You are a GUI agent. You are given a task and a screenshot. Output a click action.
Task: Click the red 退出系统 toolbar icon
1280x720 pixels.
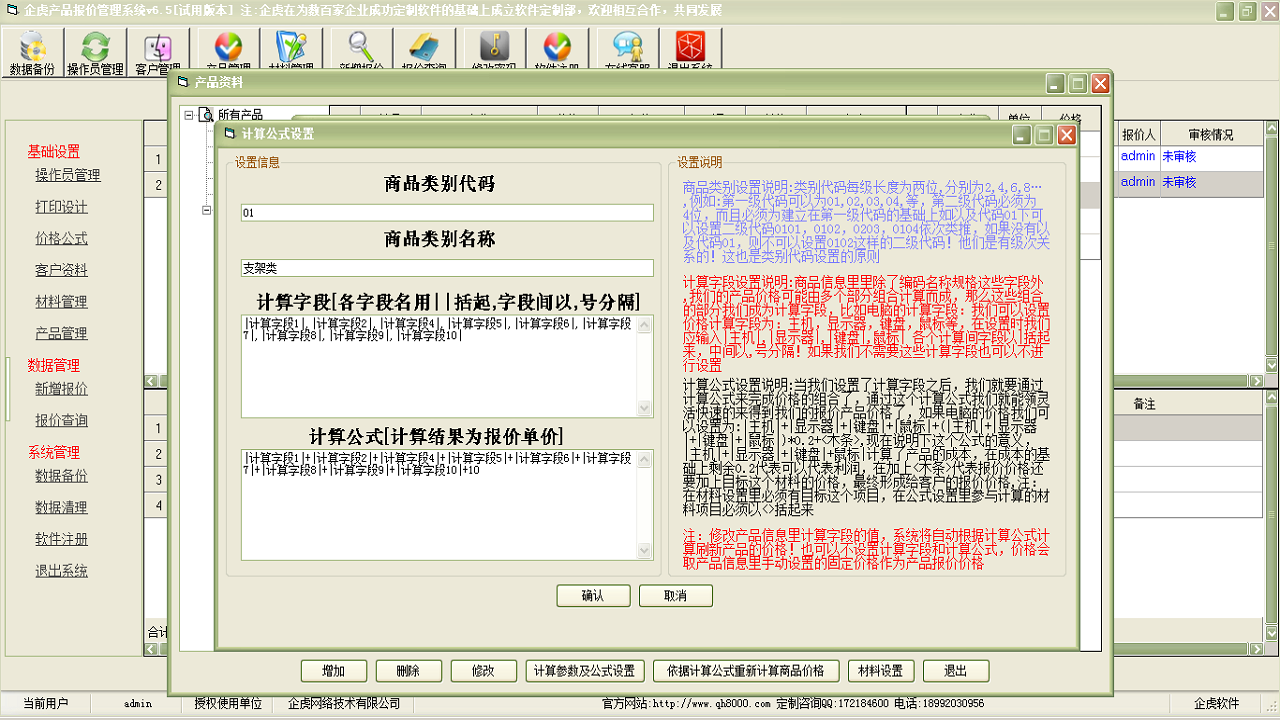point(689,50)
